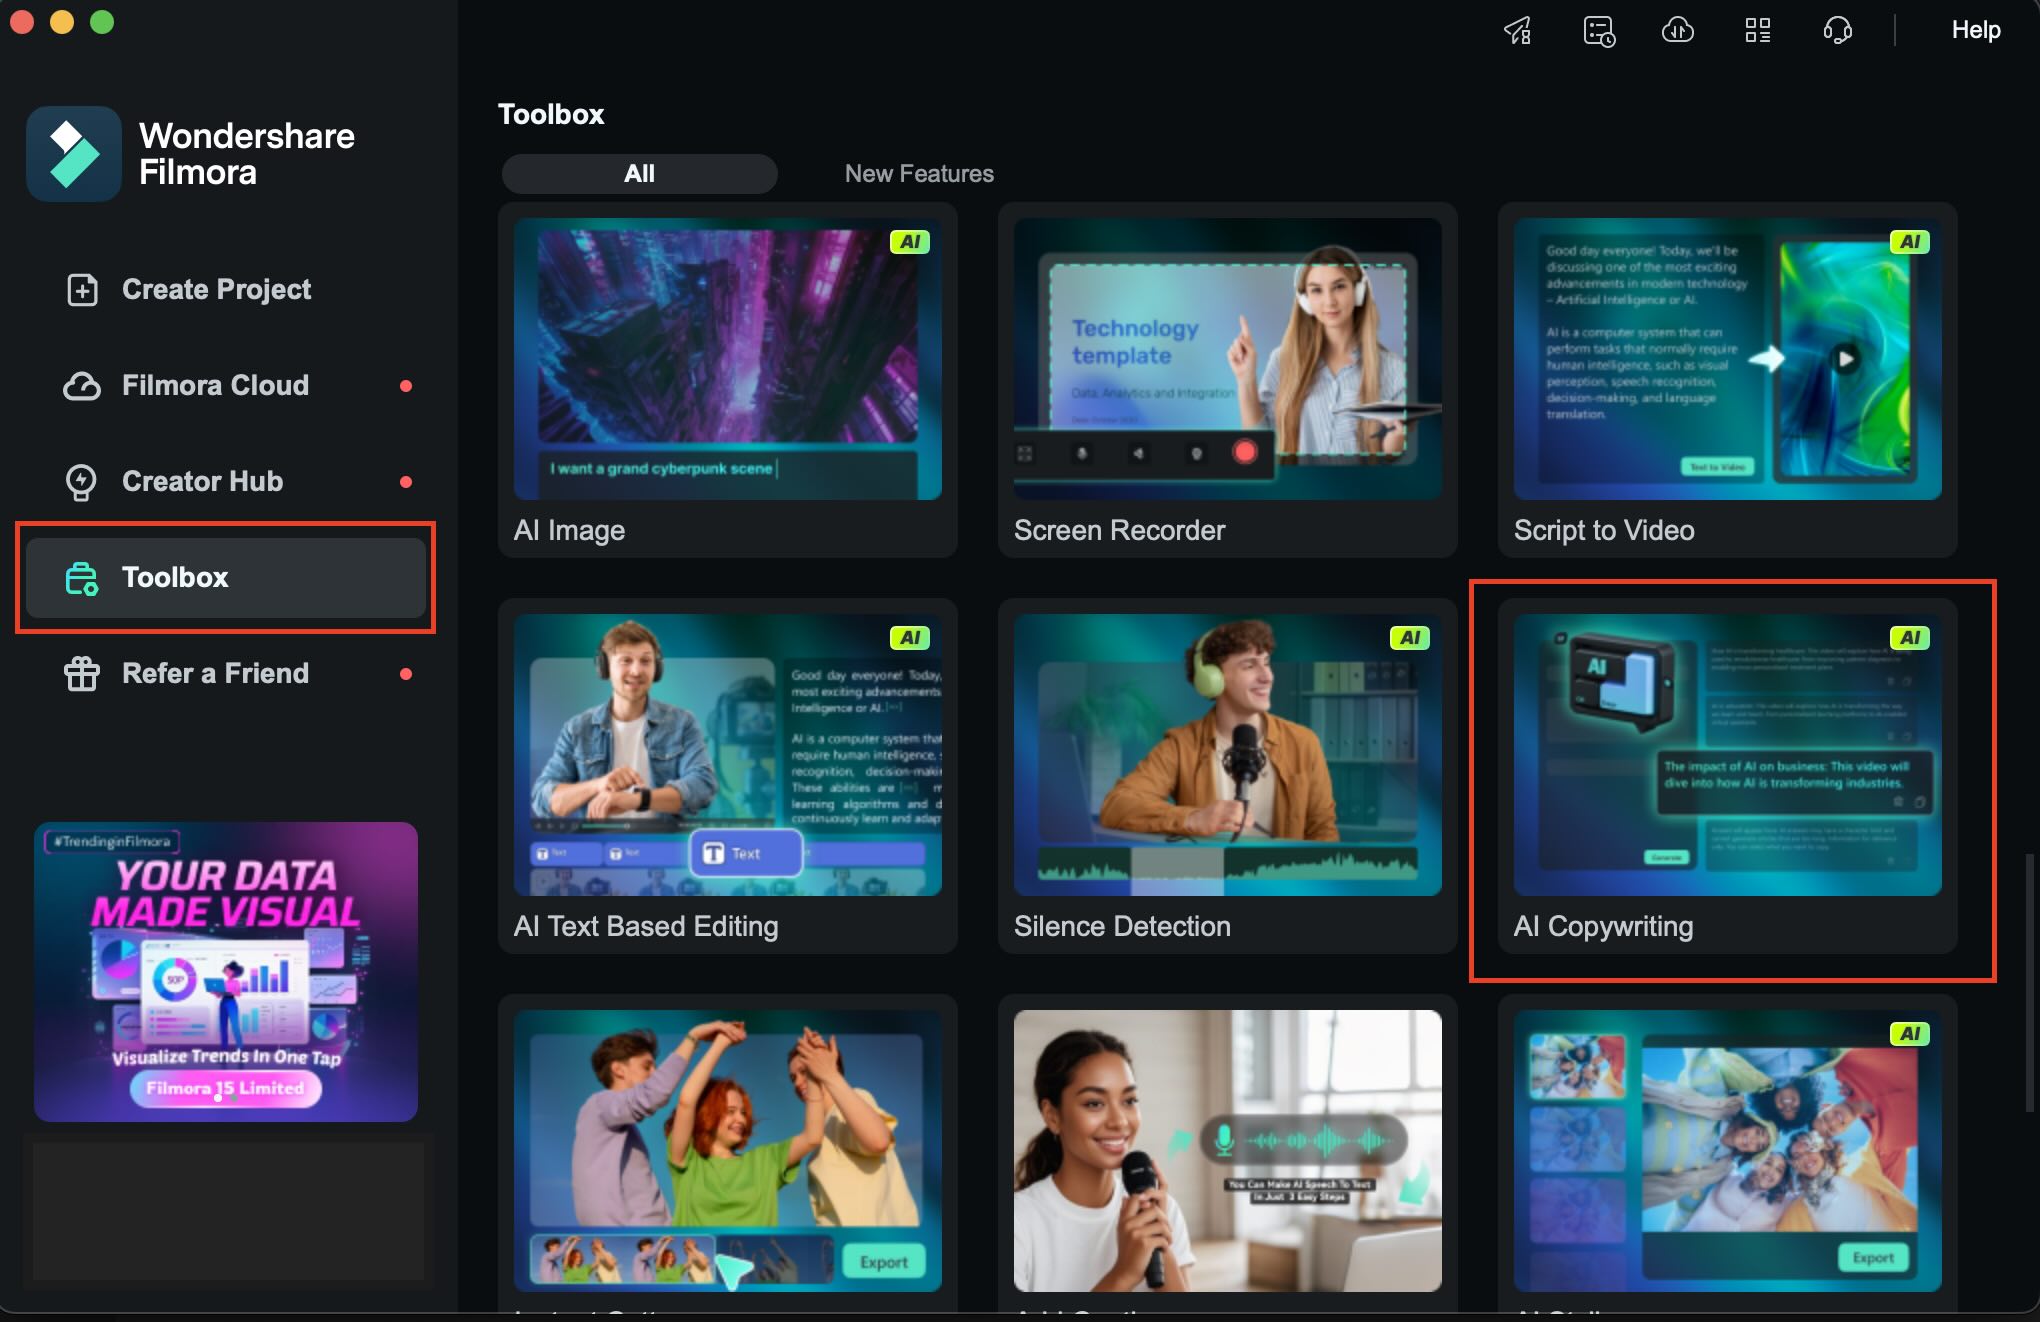Open the Help link
2040x1322 pixels.
click(1975, 30)
